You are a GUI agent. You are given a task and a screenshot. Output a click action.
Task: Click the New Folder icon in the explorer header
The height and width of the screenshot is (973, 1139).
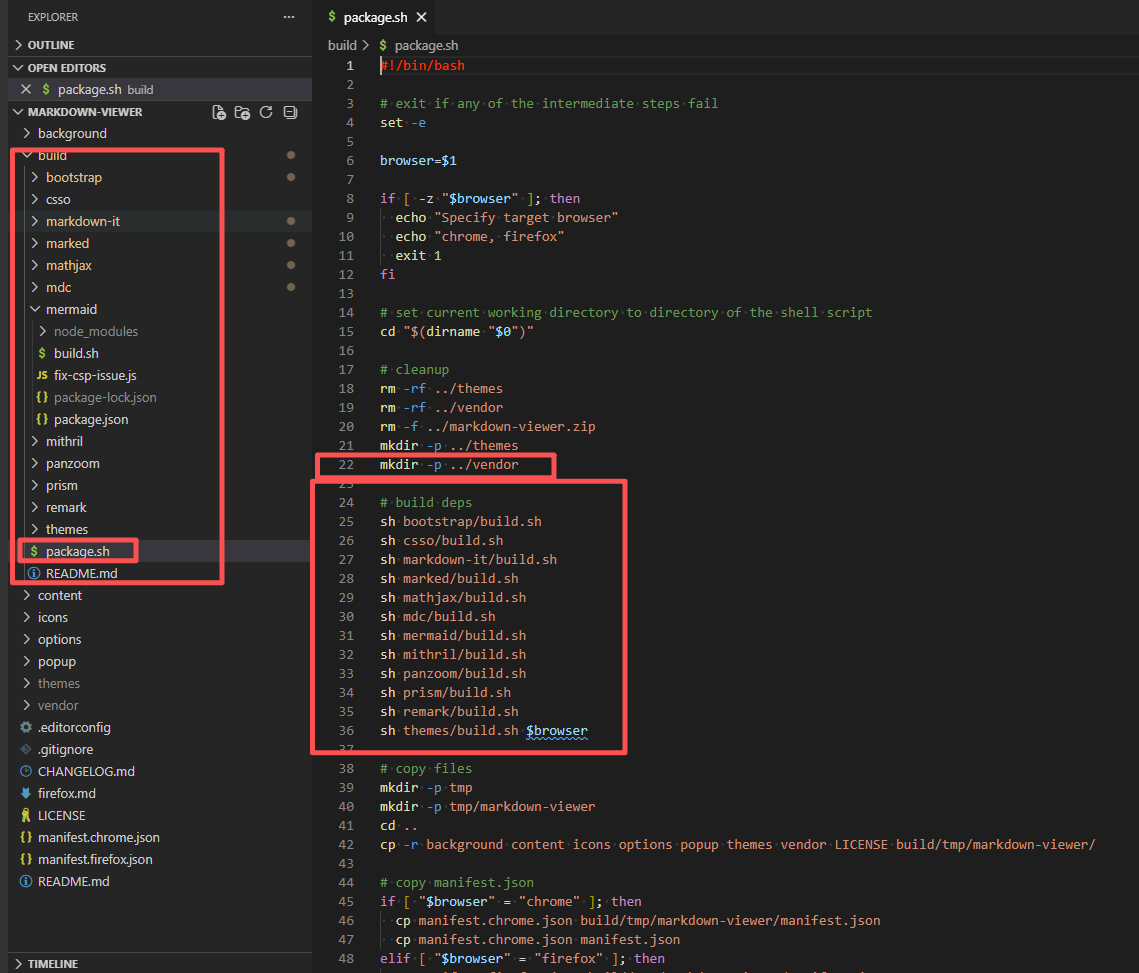point(243,113)
